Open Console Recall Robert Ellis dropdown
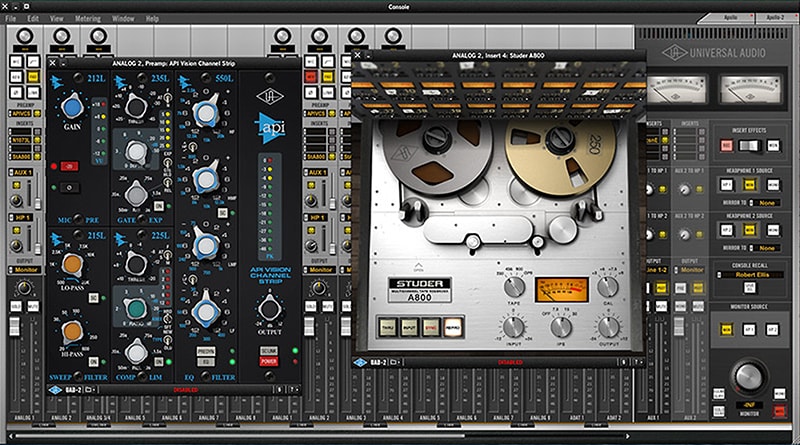Viewport: 800px width, 445px height. (x=749, y=275)
